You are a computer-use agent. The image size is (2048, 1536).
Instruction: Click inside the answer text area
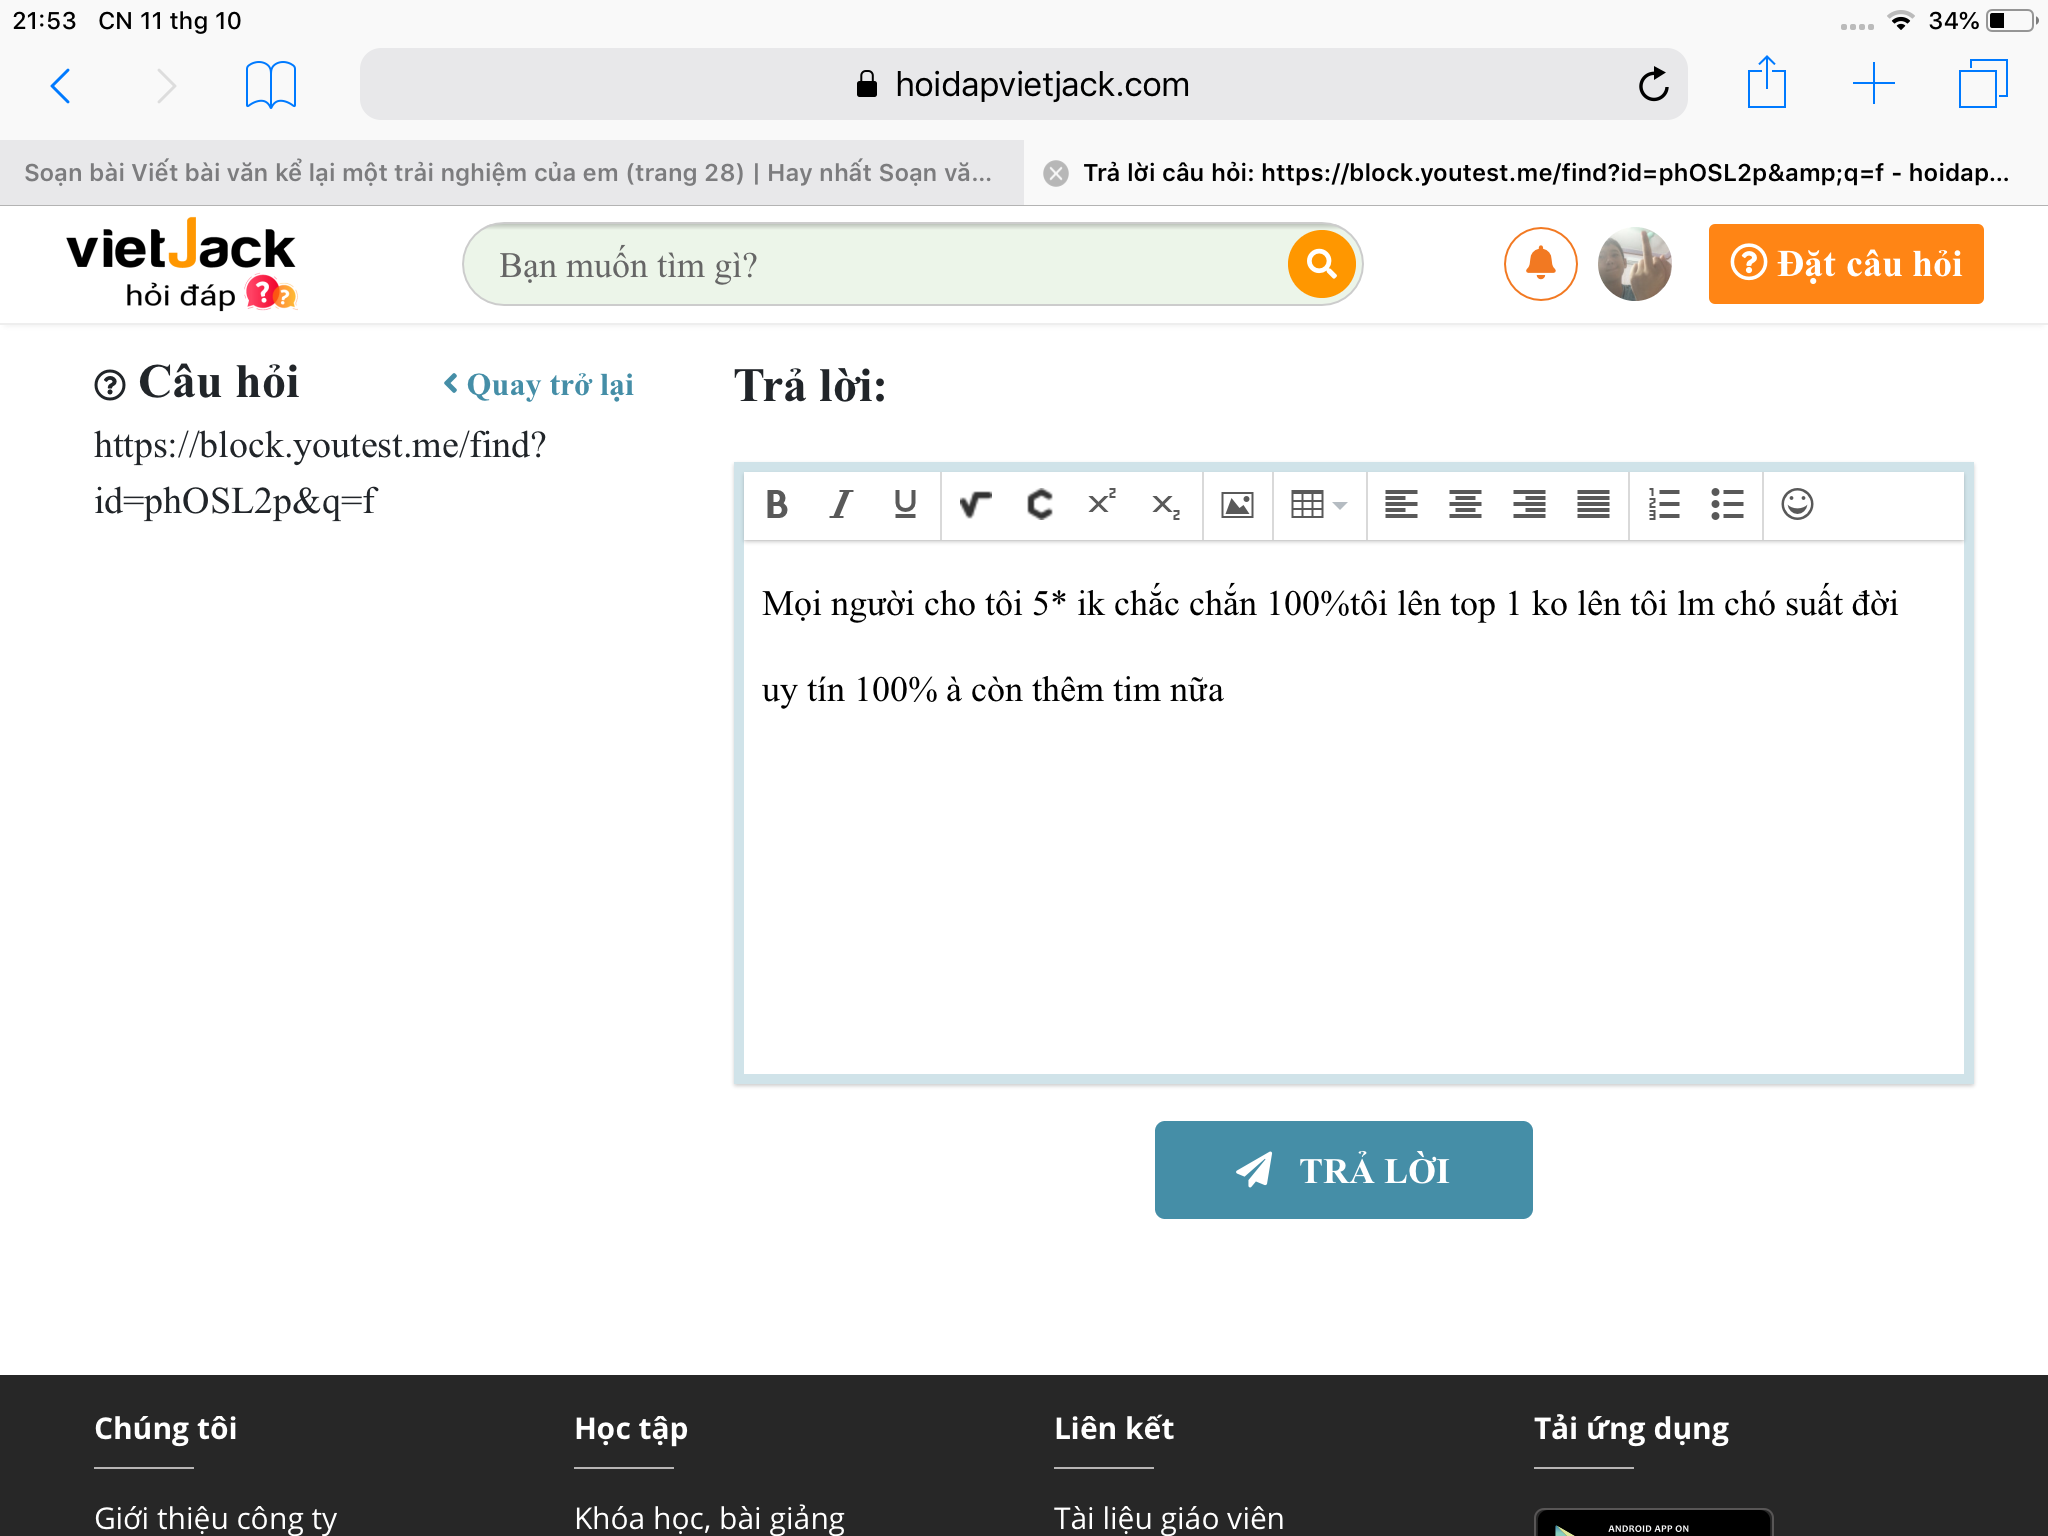[x=1353, y=808]
